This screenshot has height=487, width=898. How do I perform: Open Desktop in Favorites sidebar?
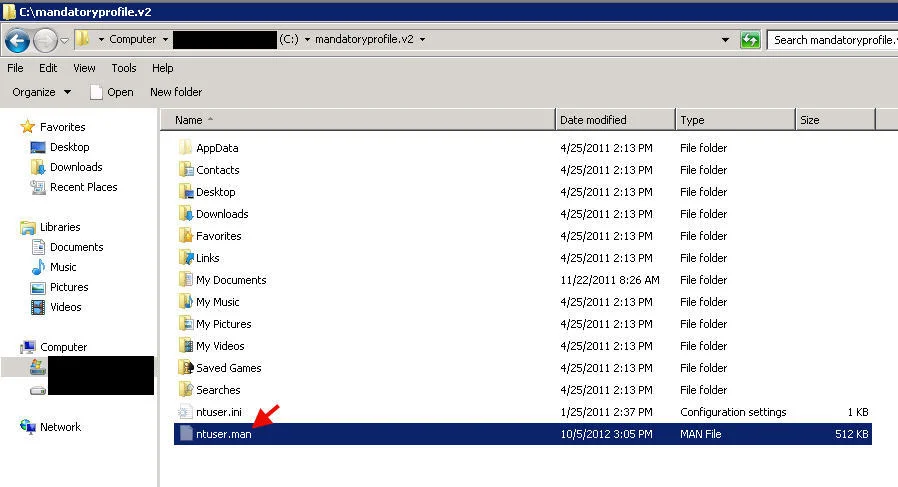(69, 147)
